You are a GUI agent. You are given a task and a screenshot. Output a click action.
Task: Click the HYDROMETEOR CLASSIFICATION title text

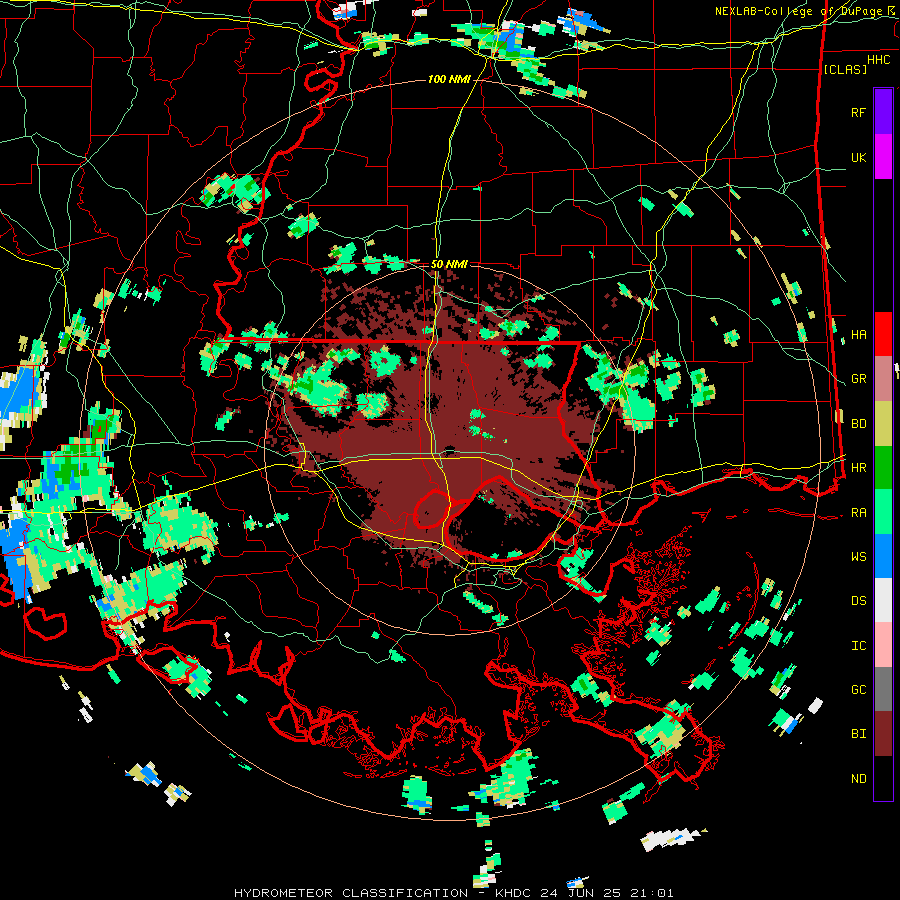tap(351, 893)
